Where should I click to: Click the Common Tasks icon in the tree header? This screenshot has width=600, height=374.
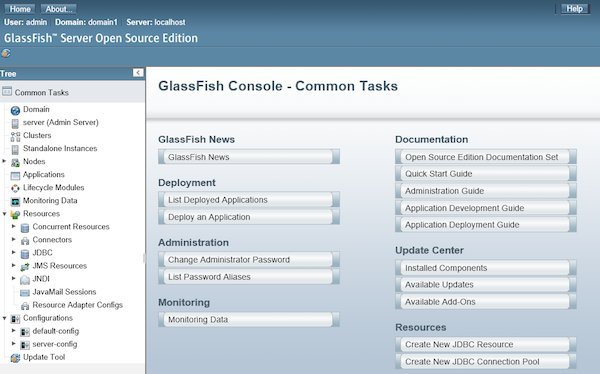[x=7, y=91]
